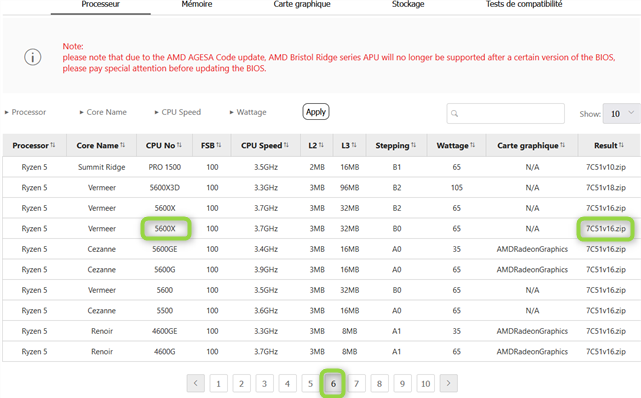The width and height of the screenshot is (641, 398).
Task: Download 7C51v18.zip for 5600X3D
Action: [606, 188]
